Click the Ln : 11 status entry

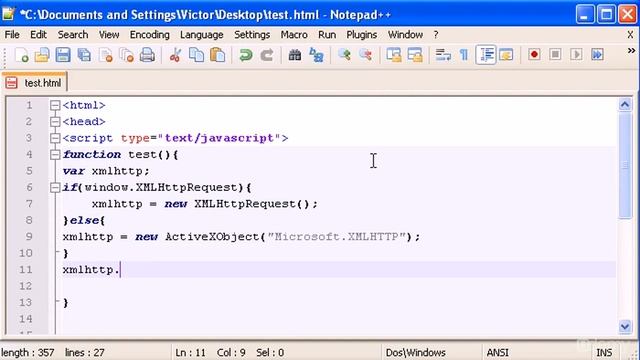[191, 352]
